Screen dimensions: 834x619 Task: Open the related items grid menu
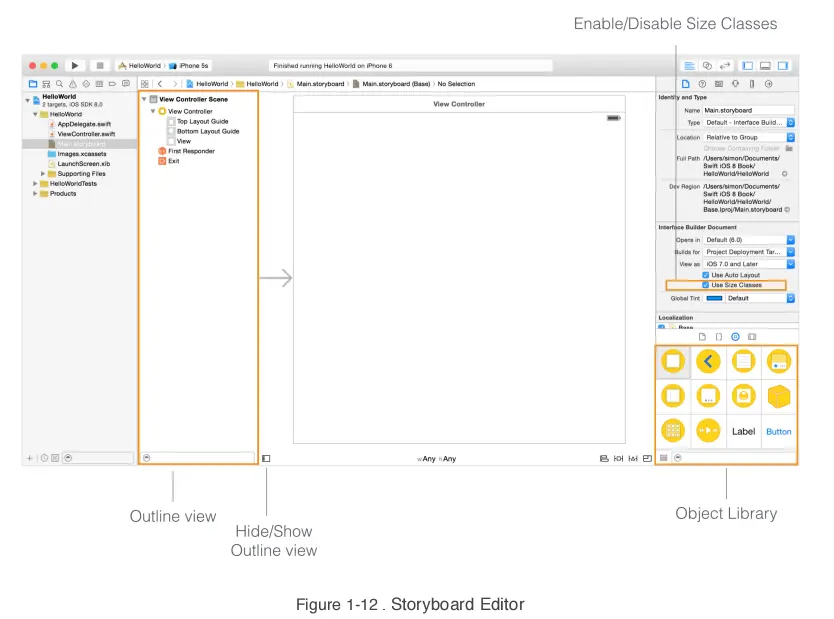(x=145, y=83)
